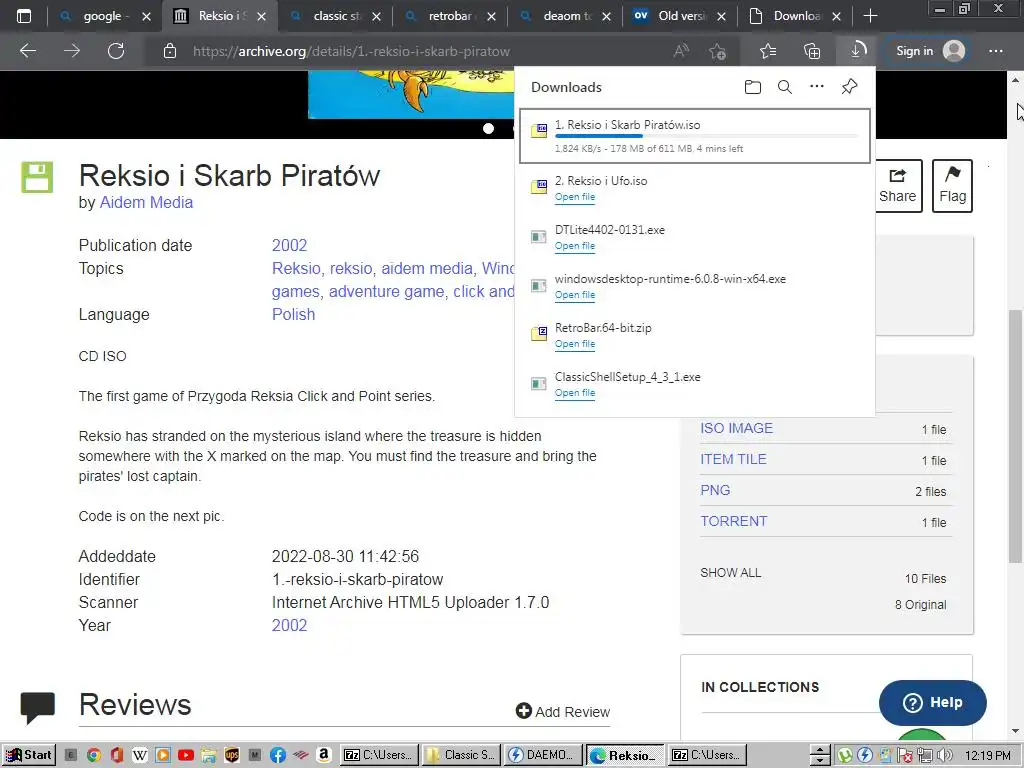Viewport: 1024px width, 768px height.
Task: Launch Chrome from the taskbar
Action: point(93,756)
